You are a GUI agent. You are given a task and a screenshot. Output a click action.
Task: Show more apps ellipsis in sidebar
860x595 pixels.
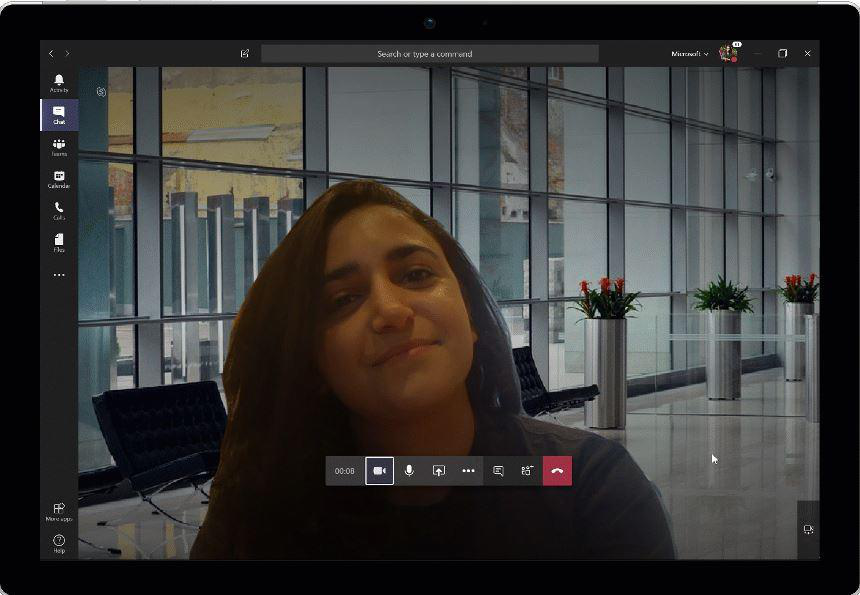pos(59,275)
